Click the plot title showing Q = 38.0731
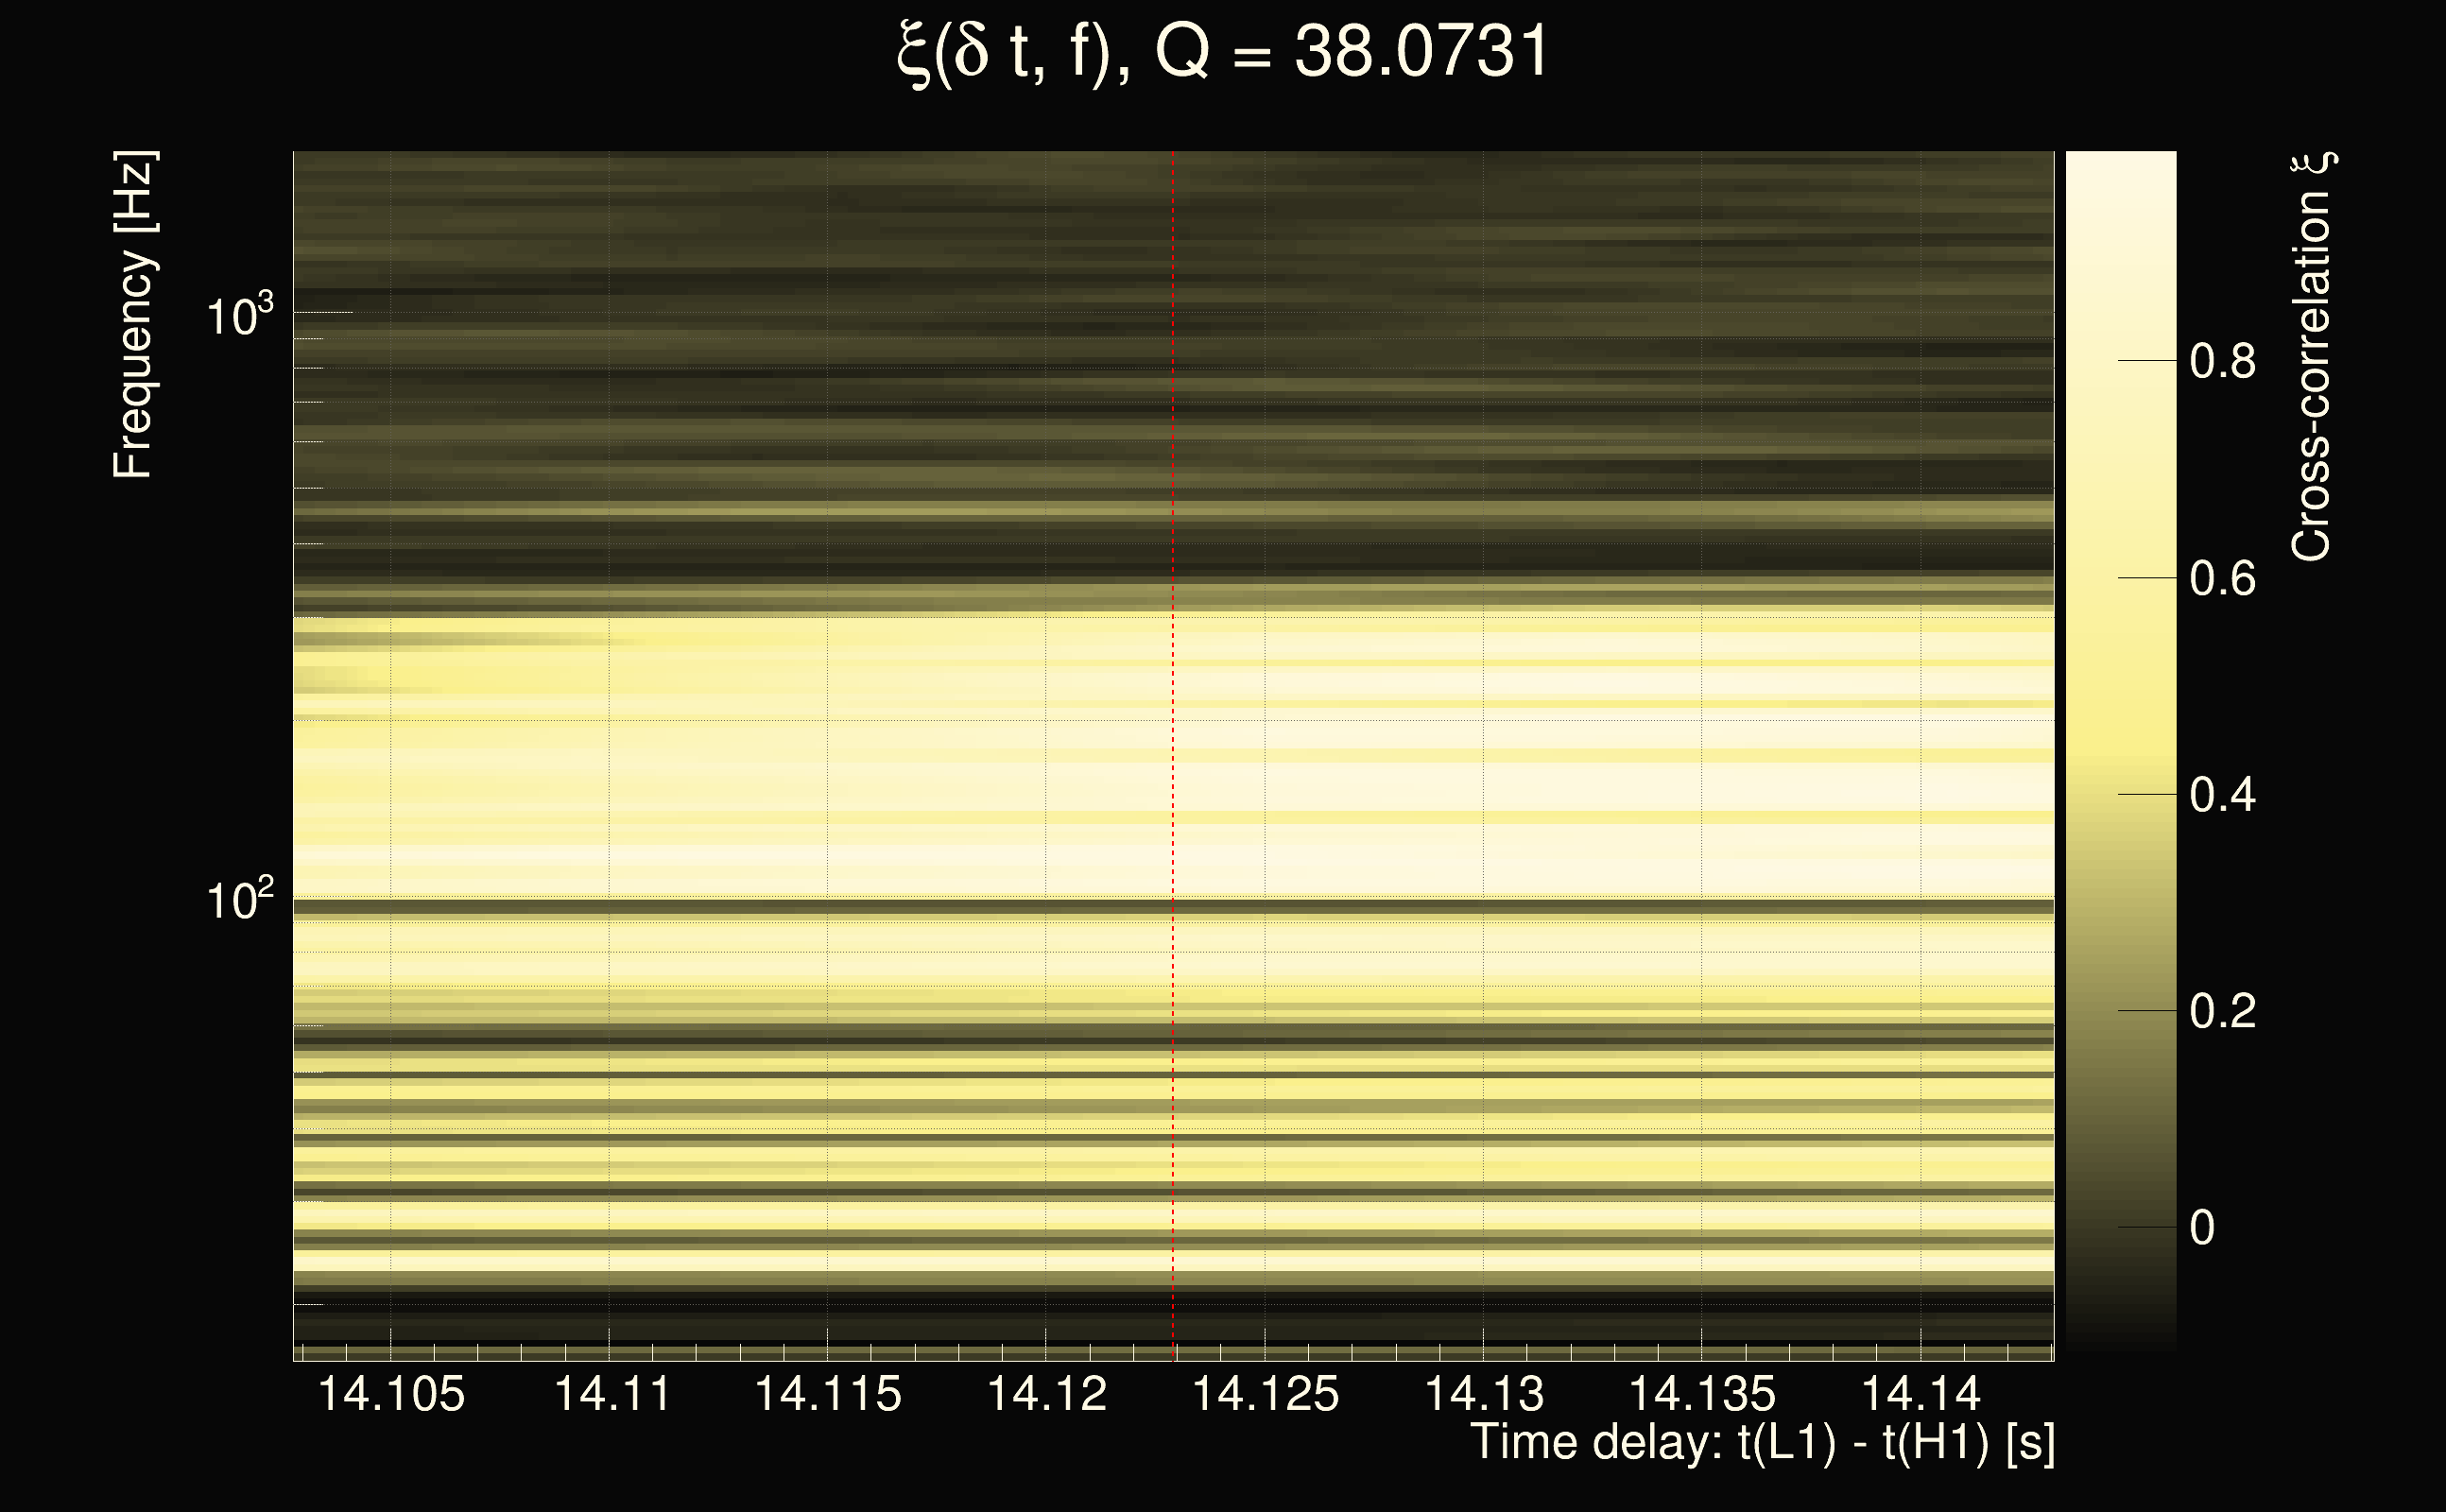The width and height of the screenshot is (2446, 1512). tap(1222, 52)
